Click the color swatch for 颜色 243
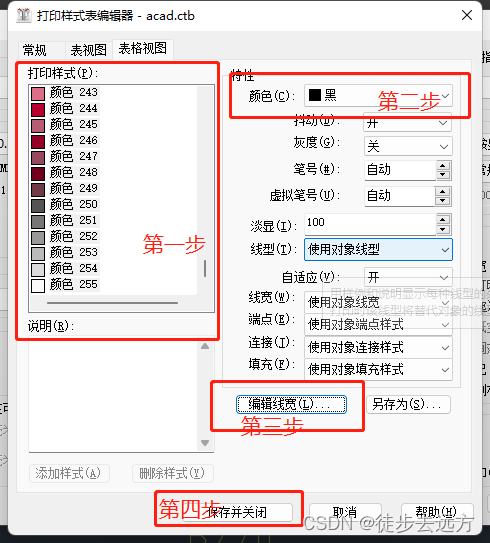The image size is (490, 543). [38, 94]
